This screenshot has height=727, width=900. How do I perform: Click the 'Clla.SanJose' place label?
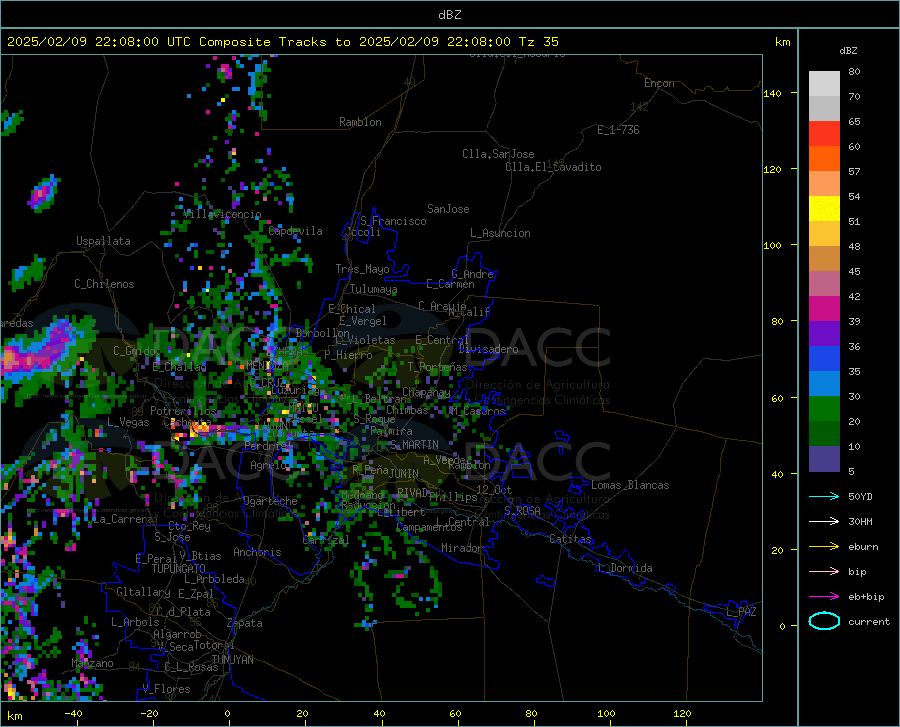click(498, 154)
